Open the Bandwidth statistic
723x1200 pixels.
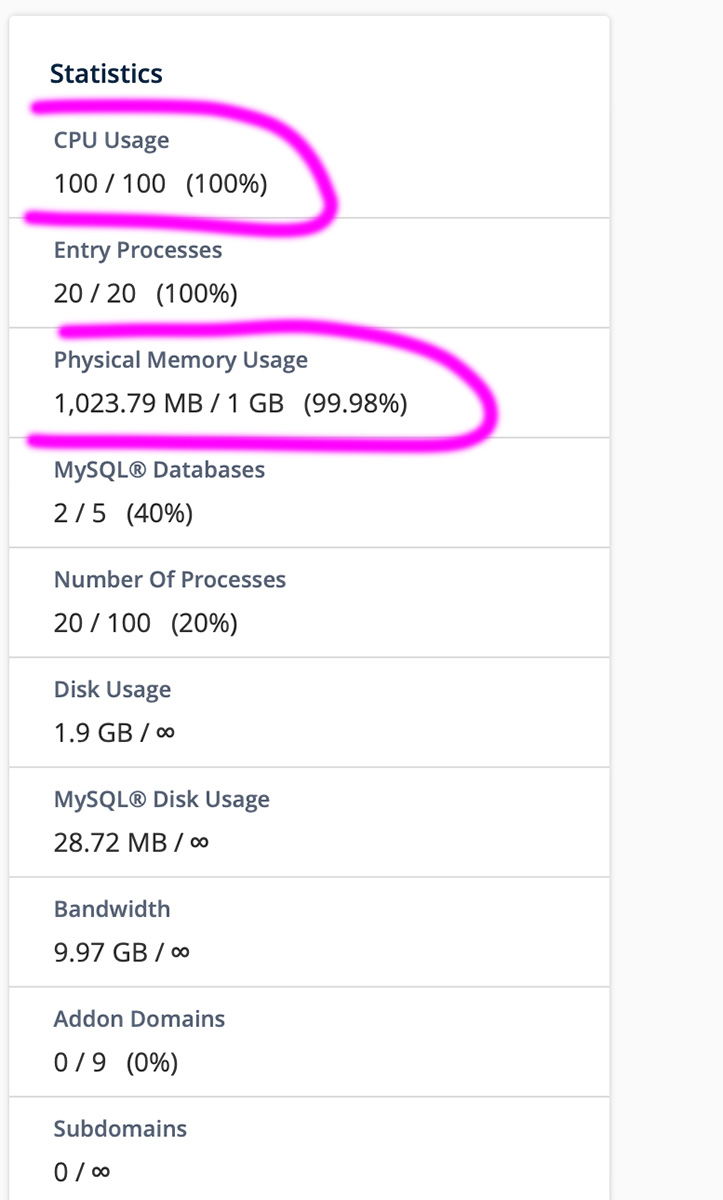tap(112, 909)
